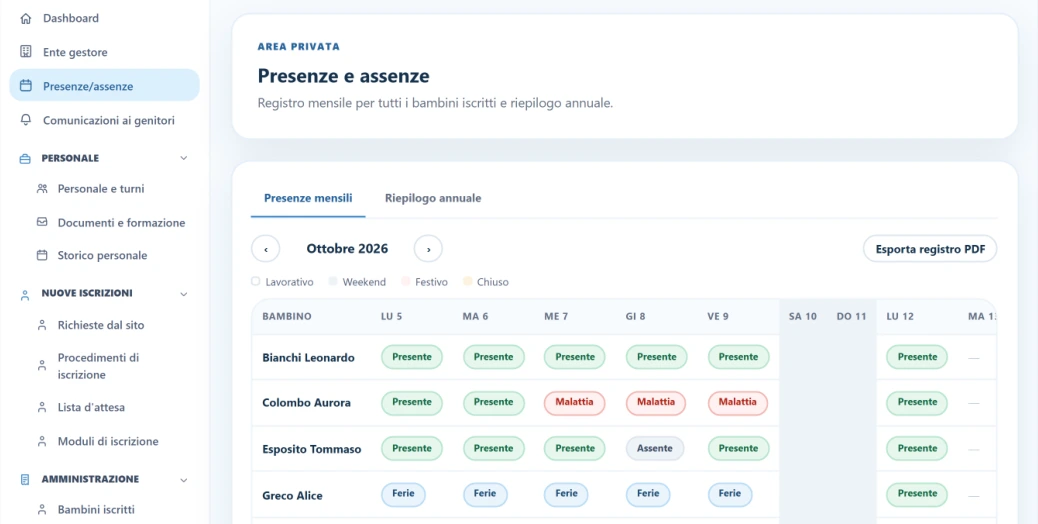Click the Documenti e formazione envelope icon
Viewport: 1038px width, 524px height.
[42, 222]
